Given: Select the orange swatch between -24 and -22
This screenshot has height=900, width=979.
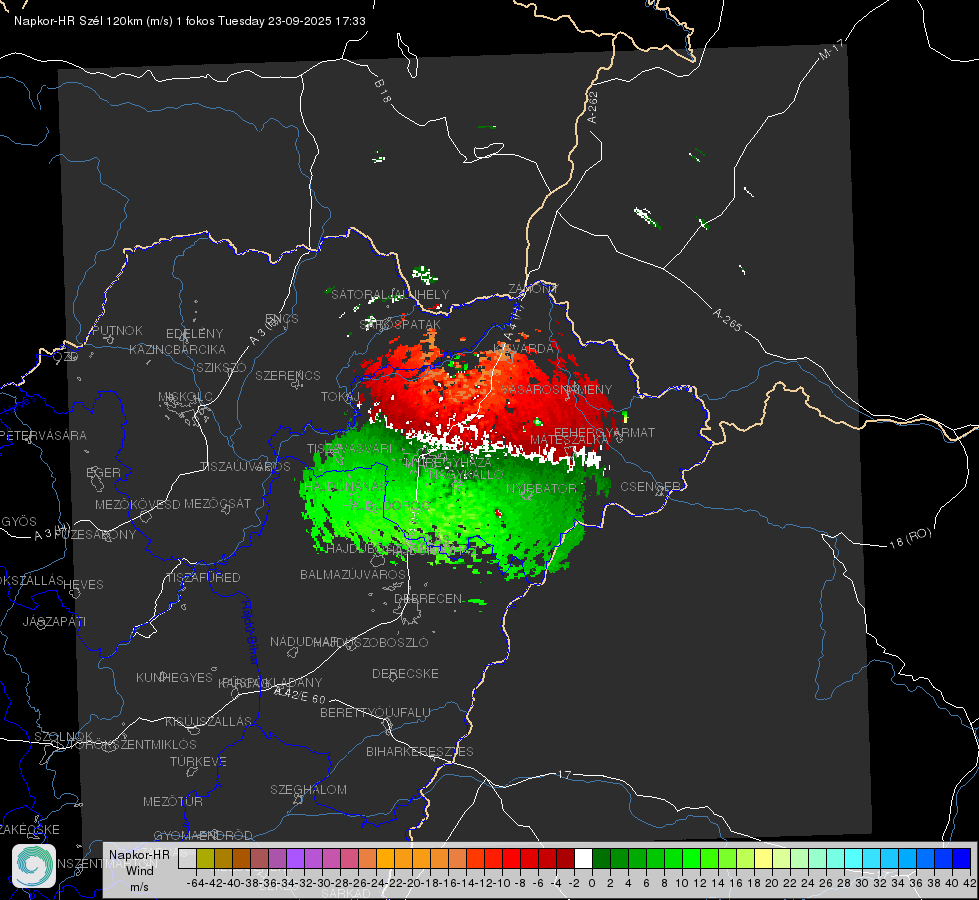Looking at the screenshot, I should (x=385, y=858).
